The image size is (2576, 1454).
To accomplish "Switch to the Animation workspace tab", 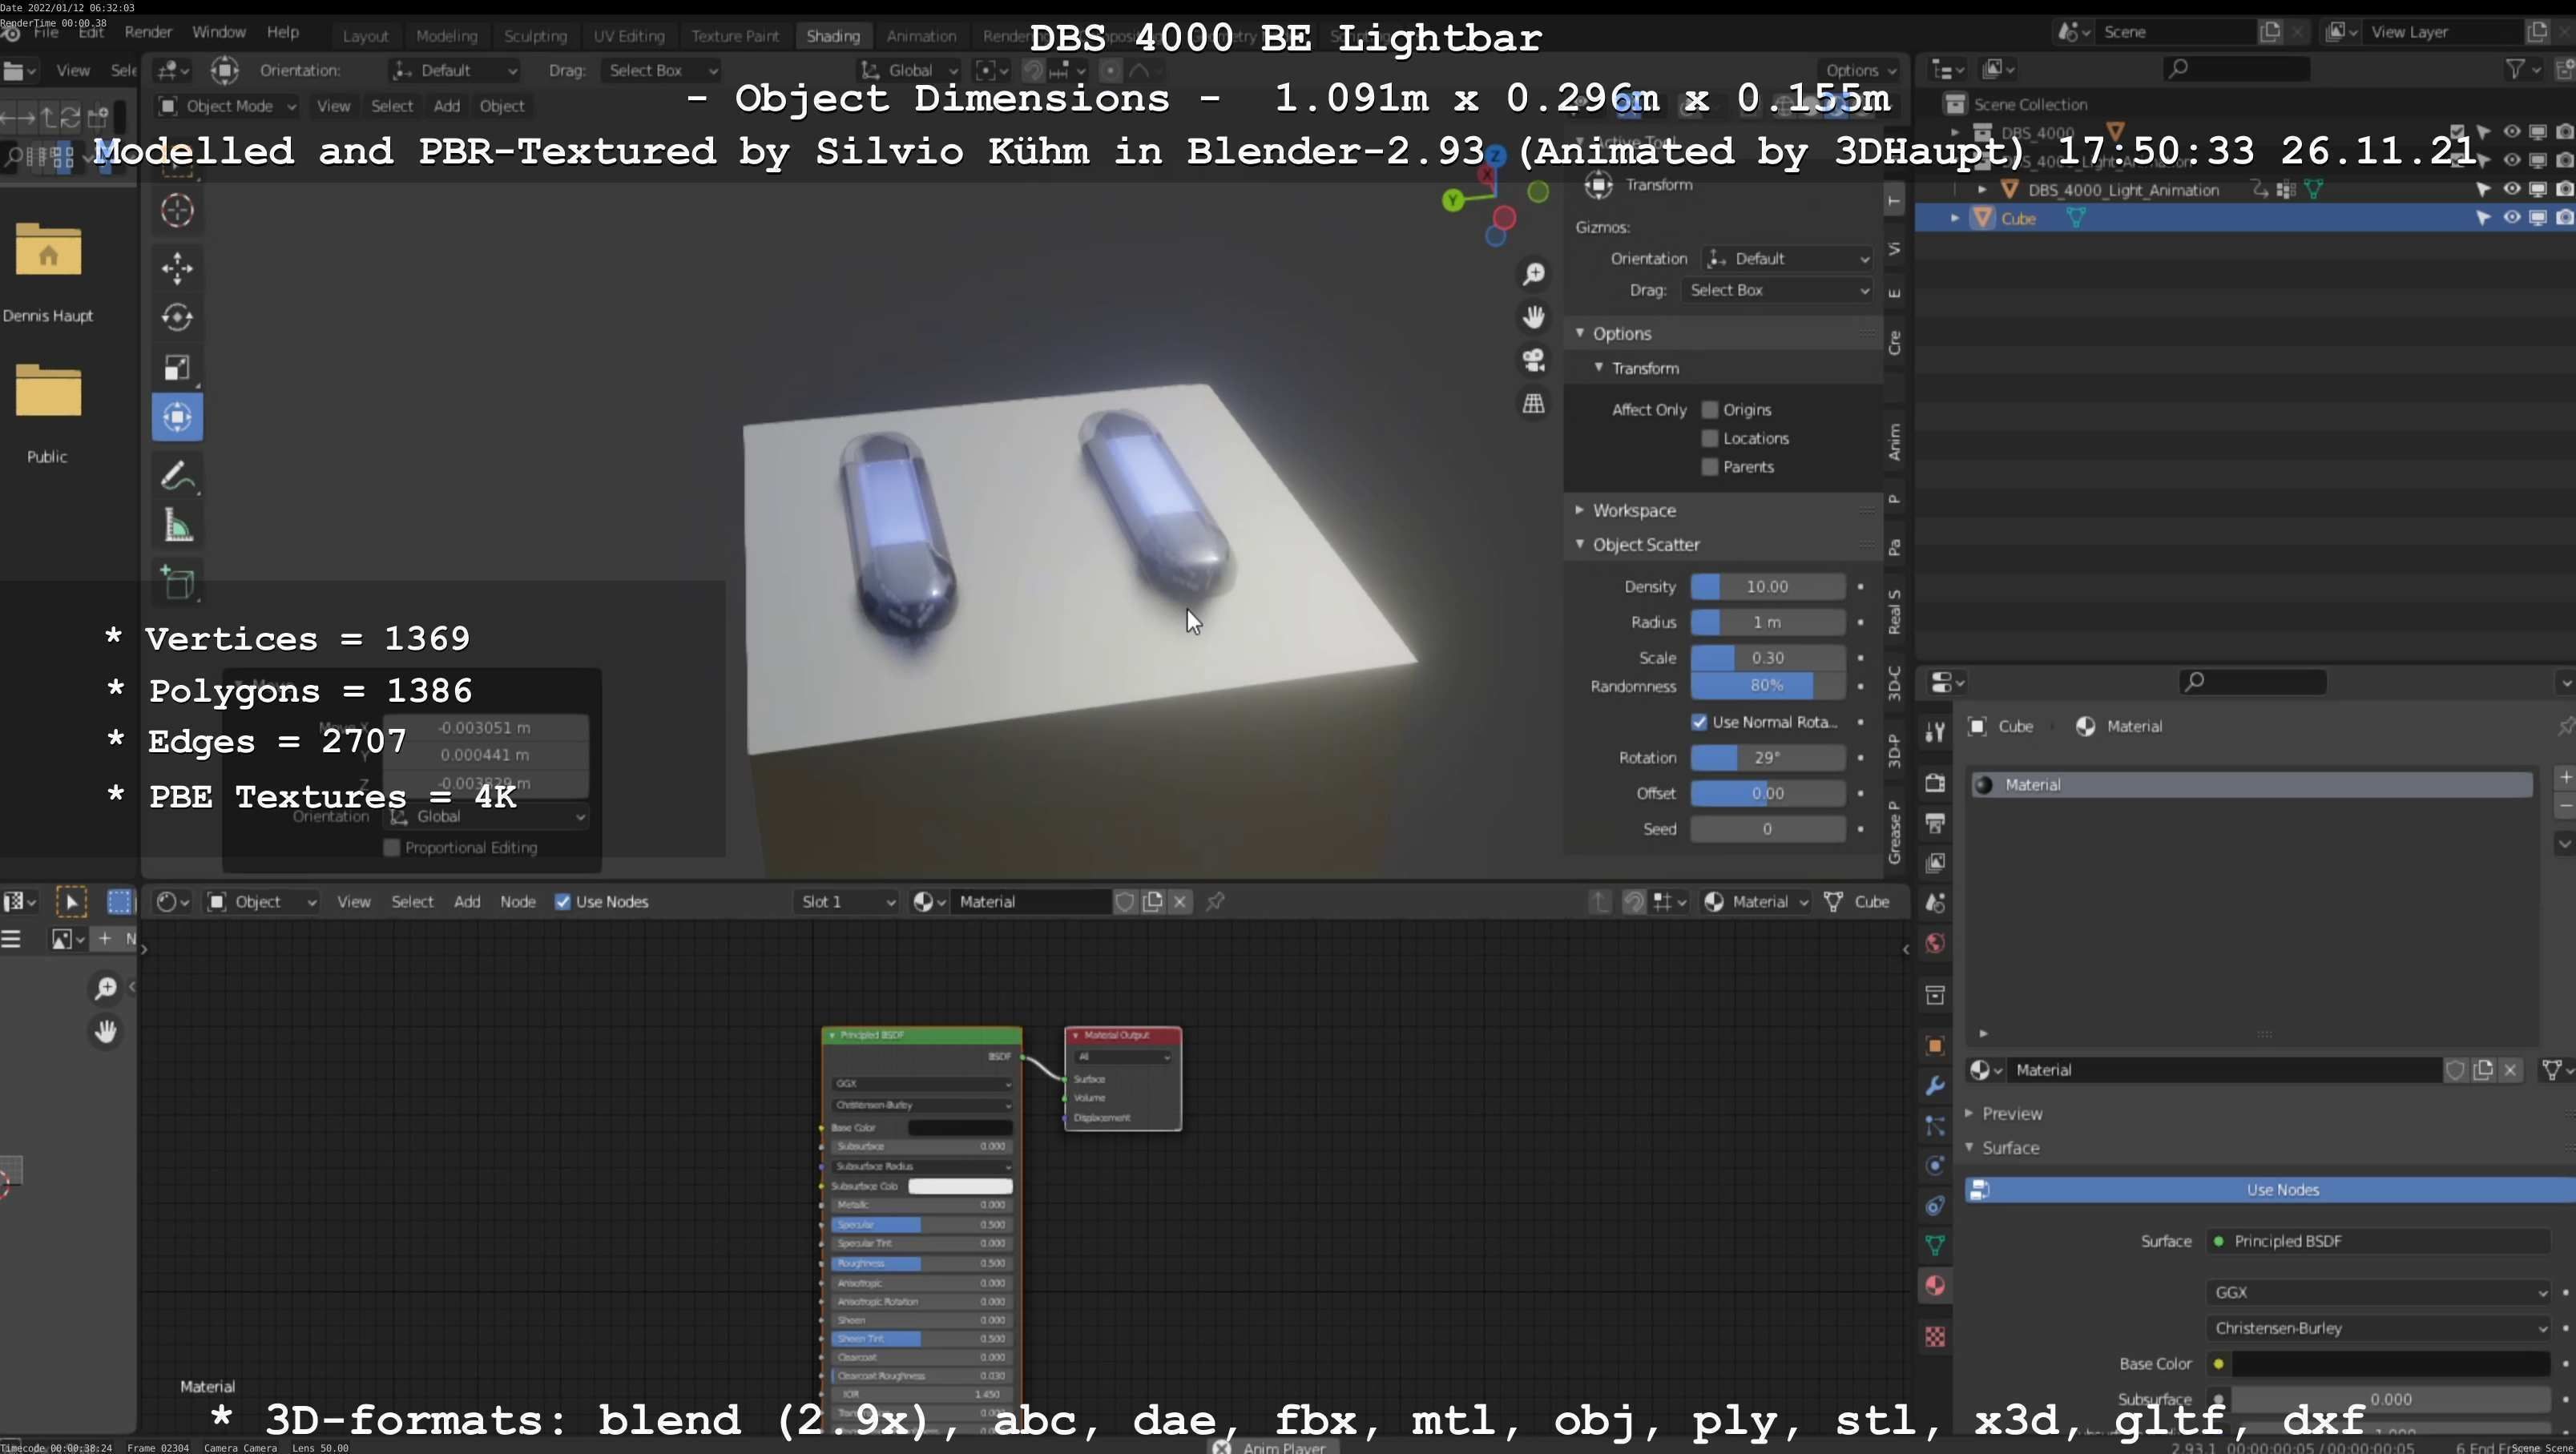I will [x=921, y=36].
